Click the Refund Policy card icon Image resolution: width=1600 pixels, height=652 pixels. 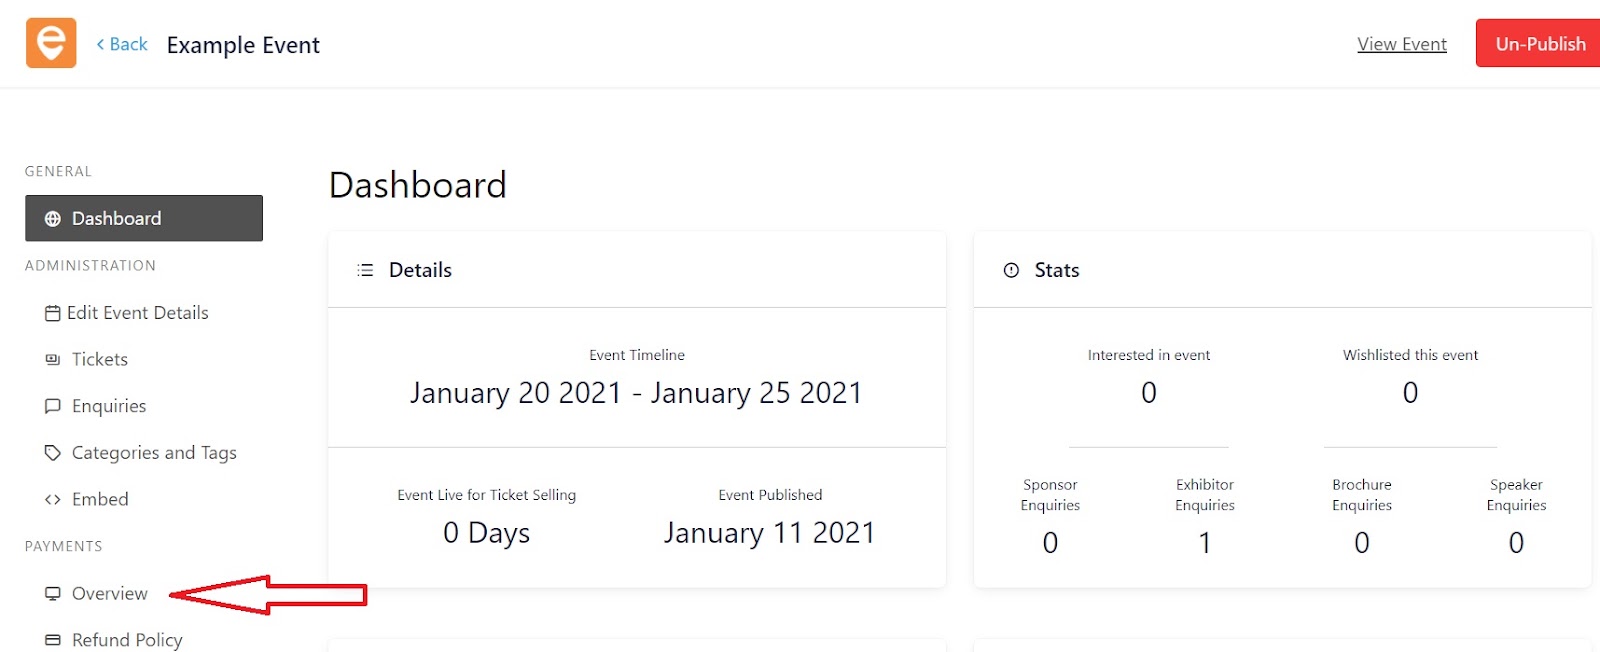[53, 640]
